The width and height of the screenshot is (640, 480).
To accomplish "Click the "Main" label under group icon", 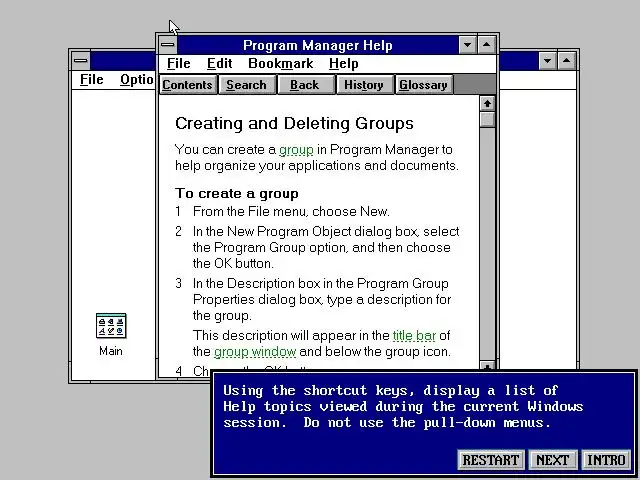I will [111, 351].
